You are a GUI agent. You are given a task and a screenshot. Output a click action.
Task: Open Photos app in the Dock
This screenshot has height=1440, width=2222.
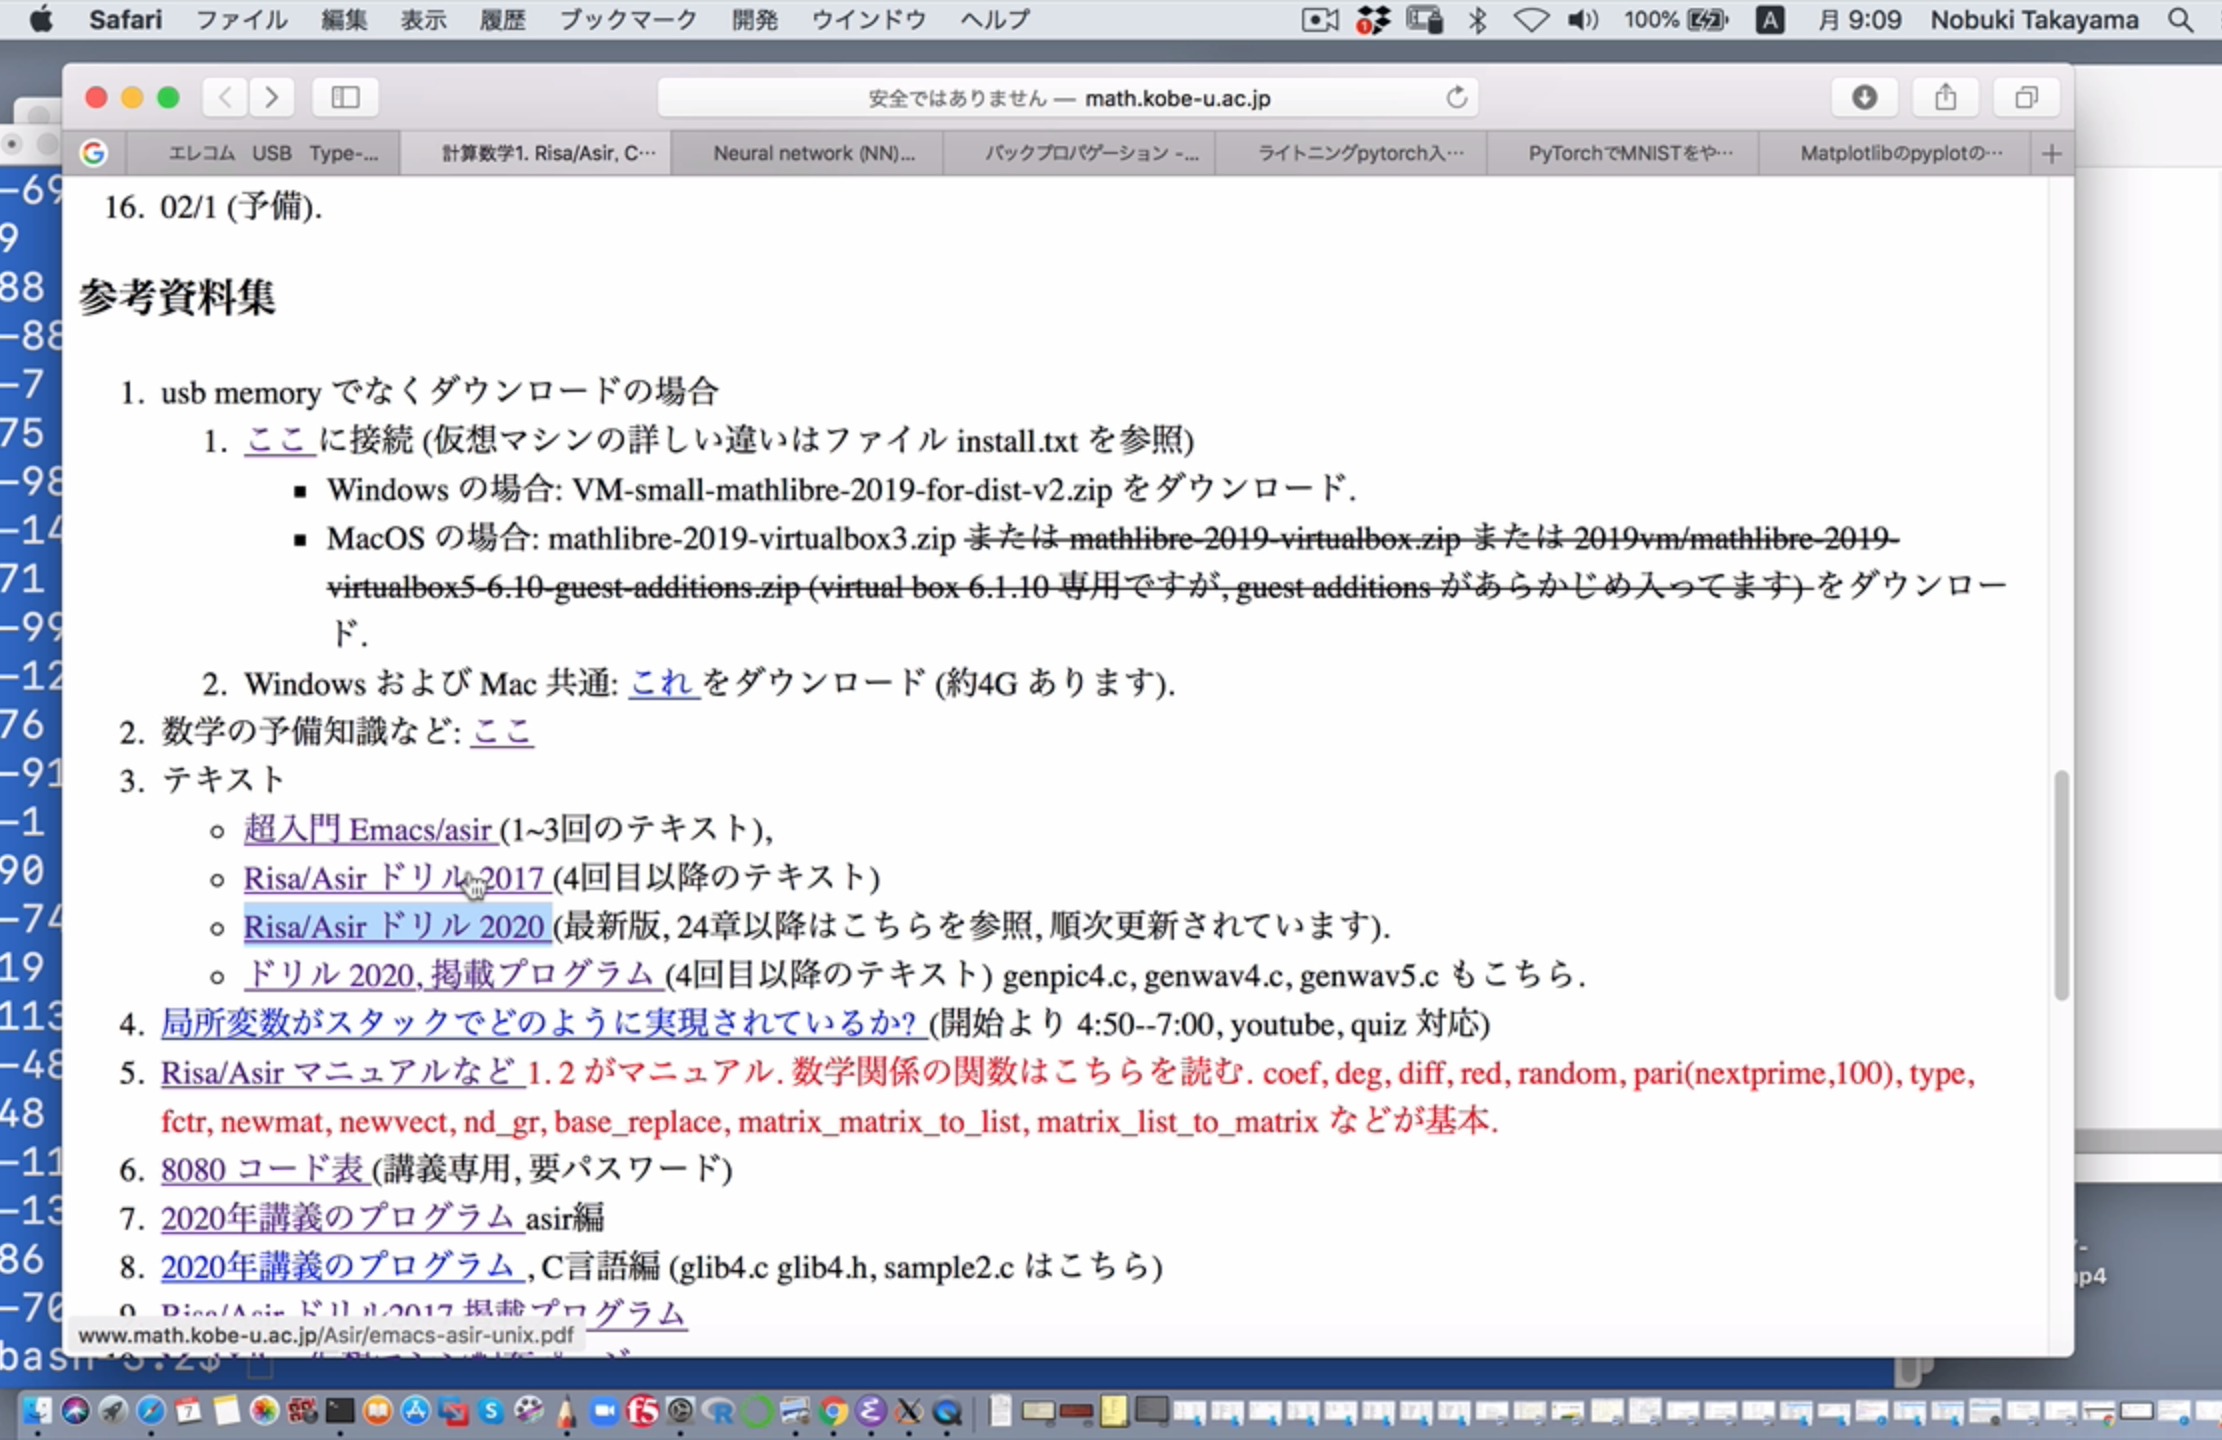coord(264,1411)
